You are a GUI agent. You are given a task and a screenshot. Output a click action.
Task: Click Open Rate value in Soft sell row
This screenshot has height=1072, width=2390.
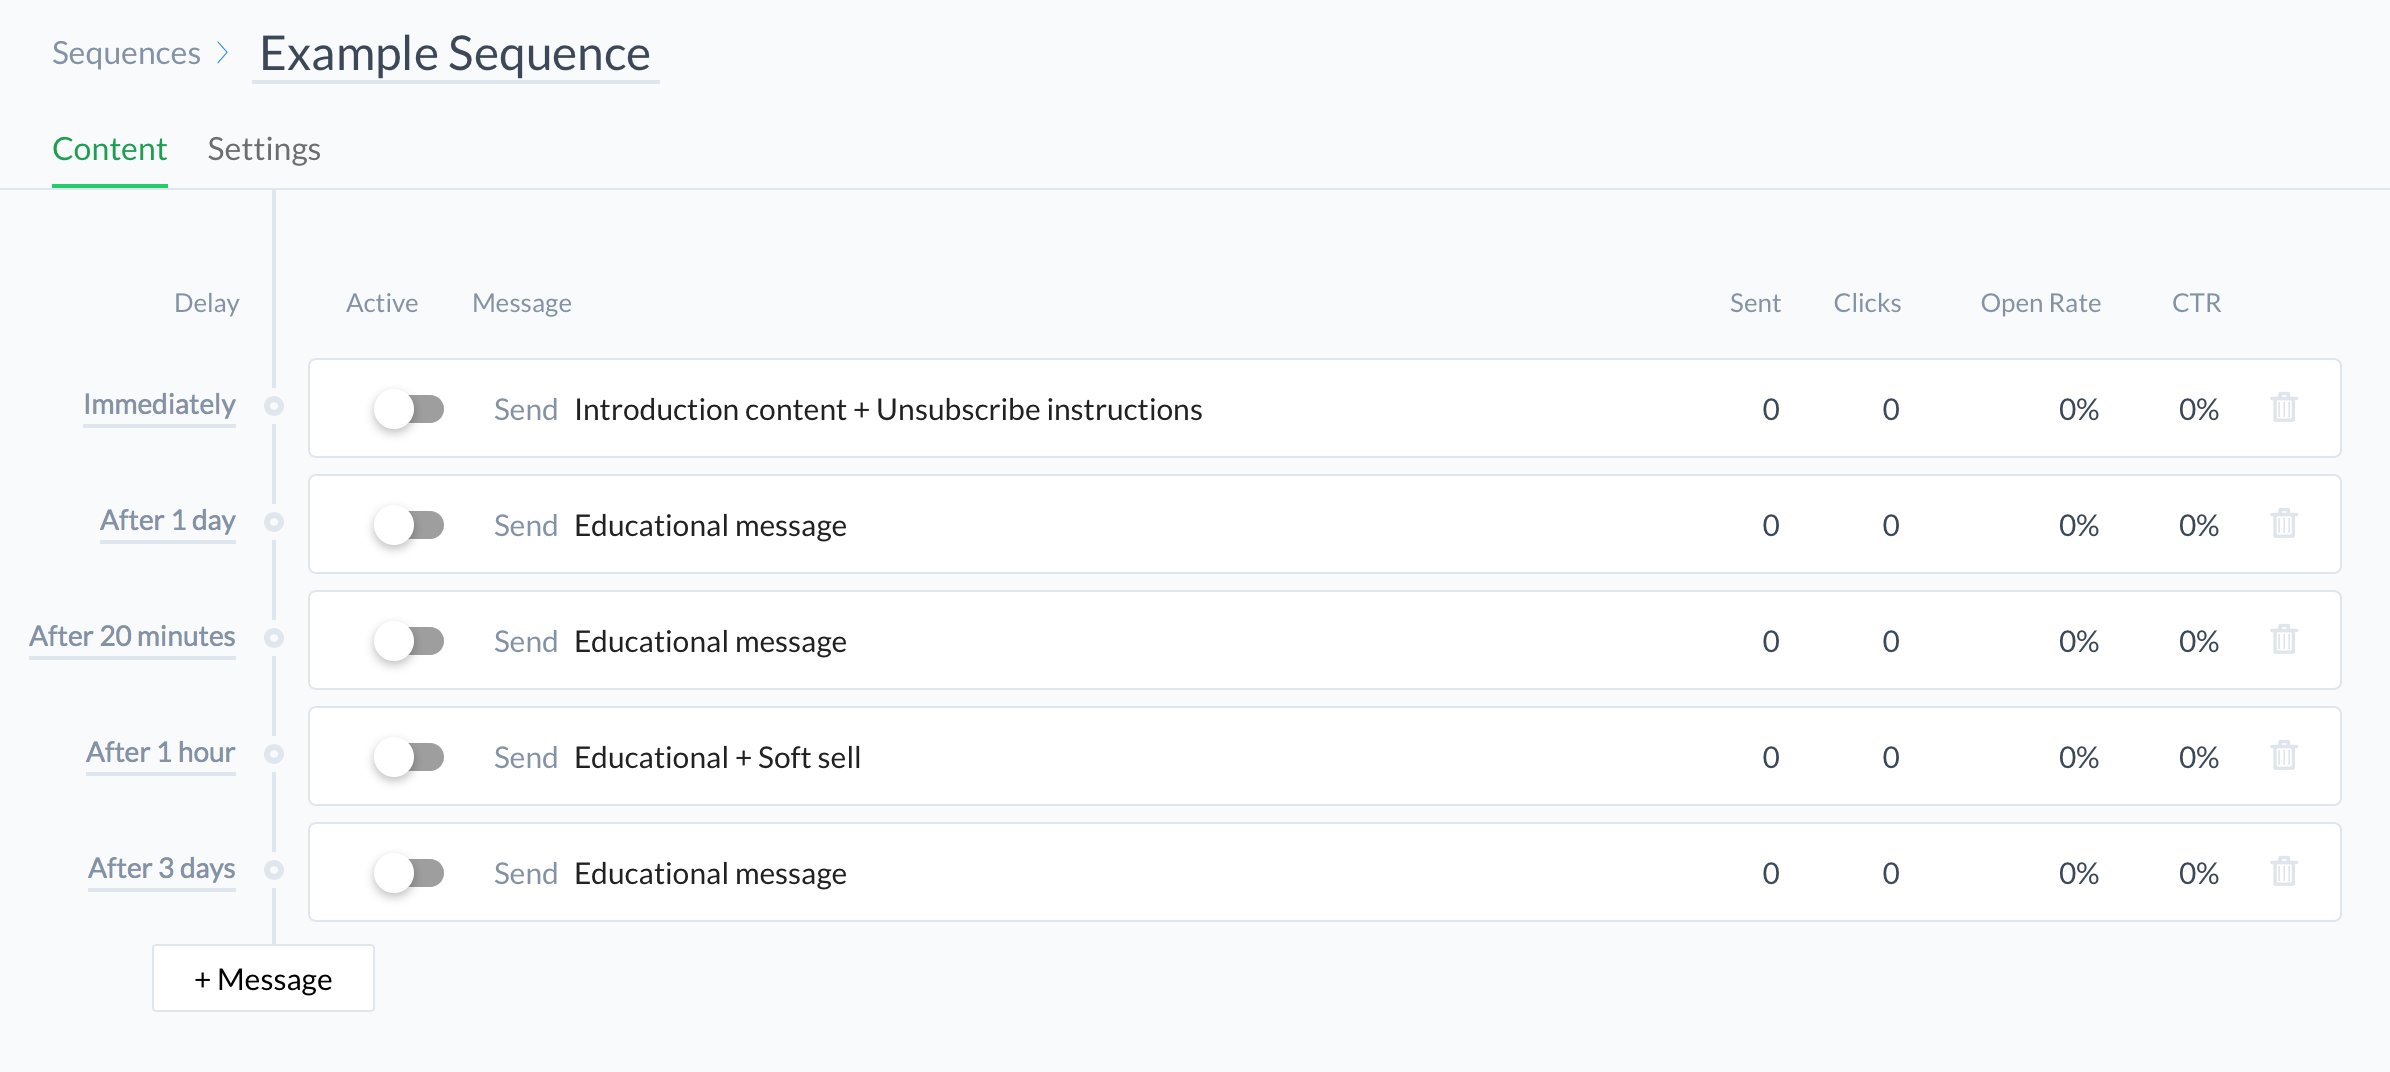click(x=2078, y=757)
